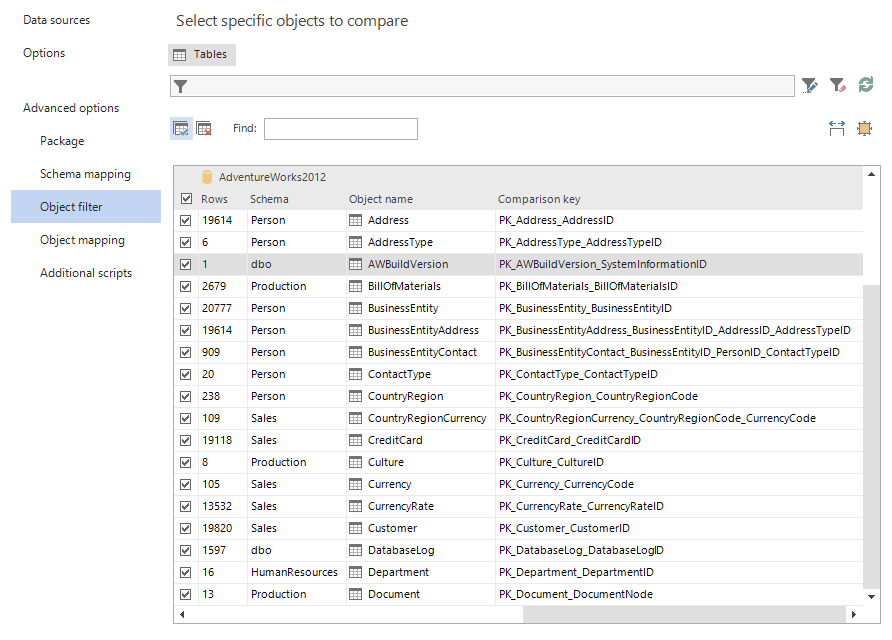
Task: Click the column width arrows icon
Action: 837,128
